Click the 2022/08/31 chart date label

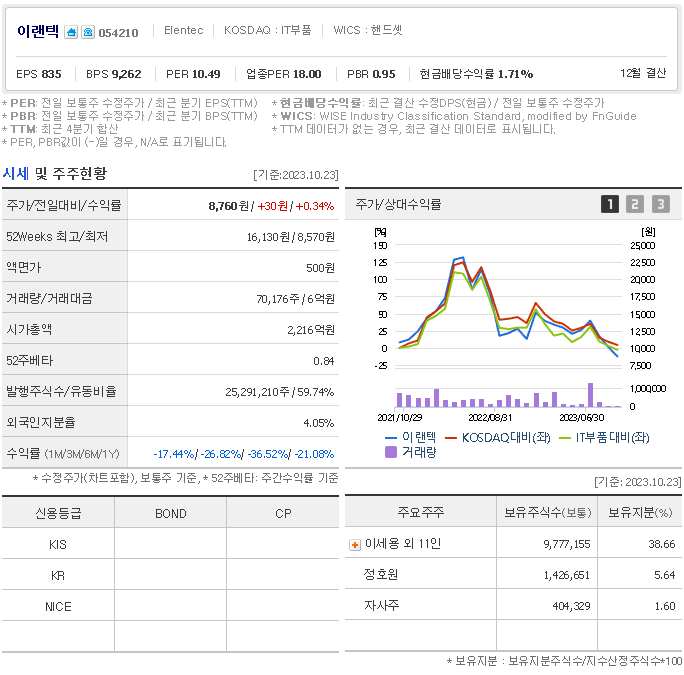click(x=490, y=418)
